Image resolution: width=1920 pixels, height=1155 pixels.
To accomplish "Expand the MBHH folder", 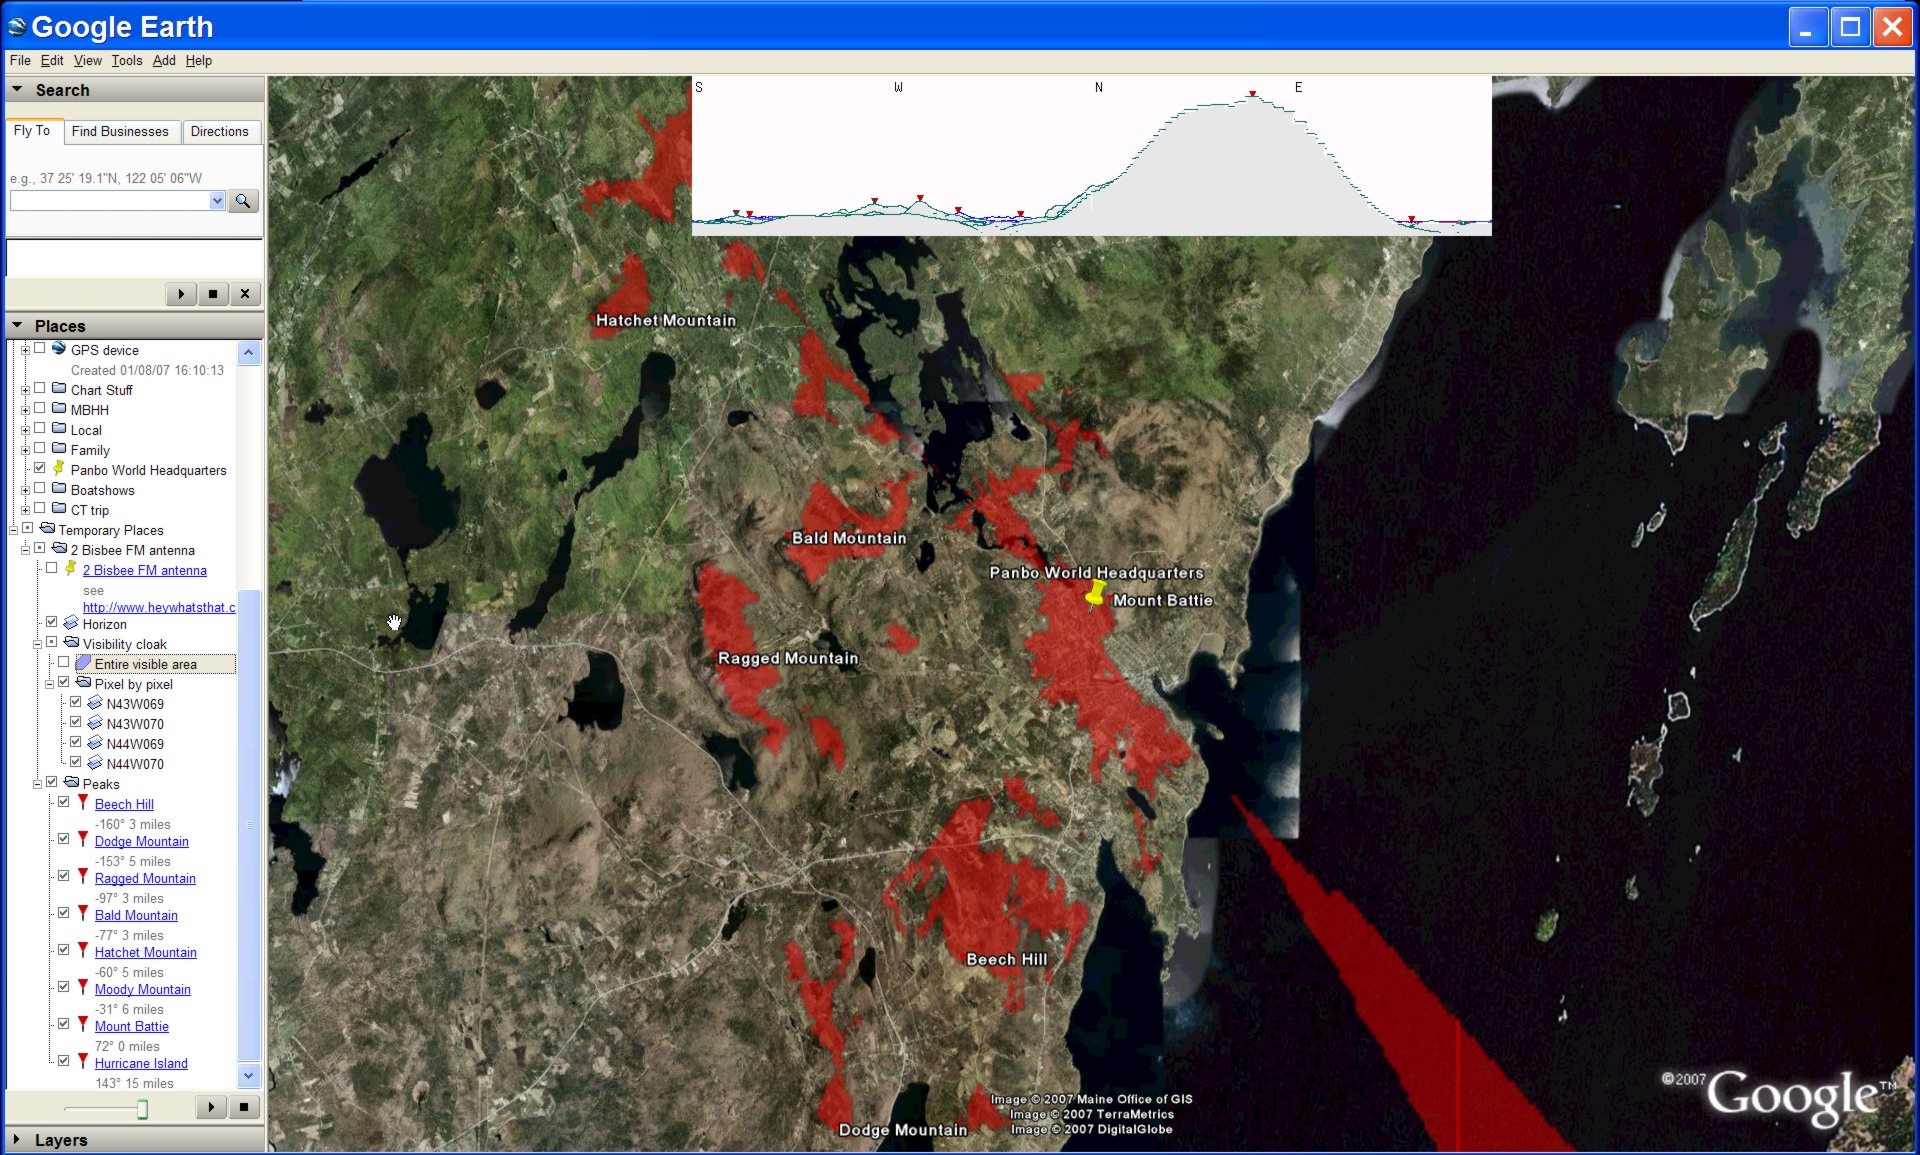I will point(25,410).
